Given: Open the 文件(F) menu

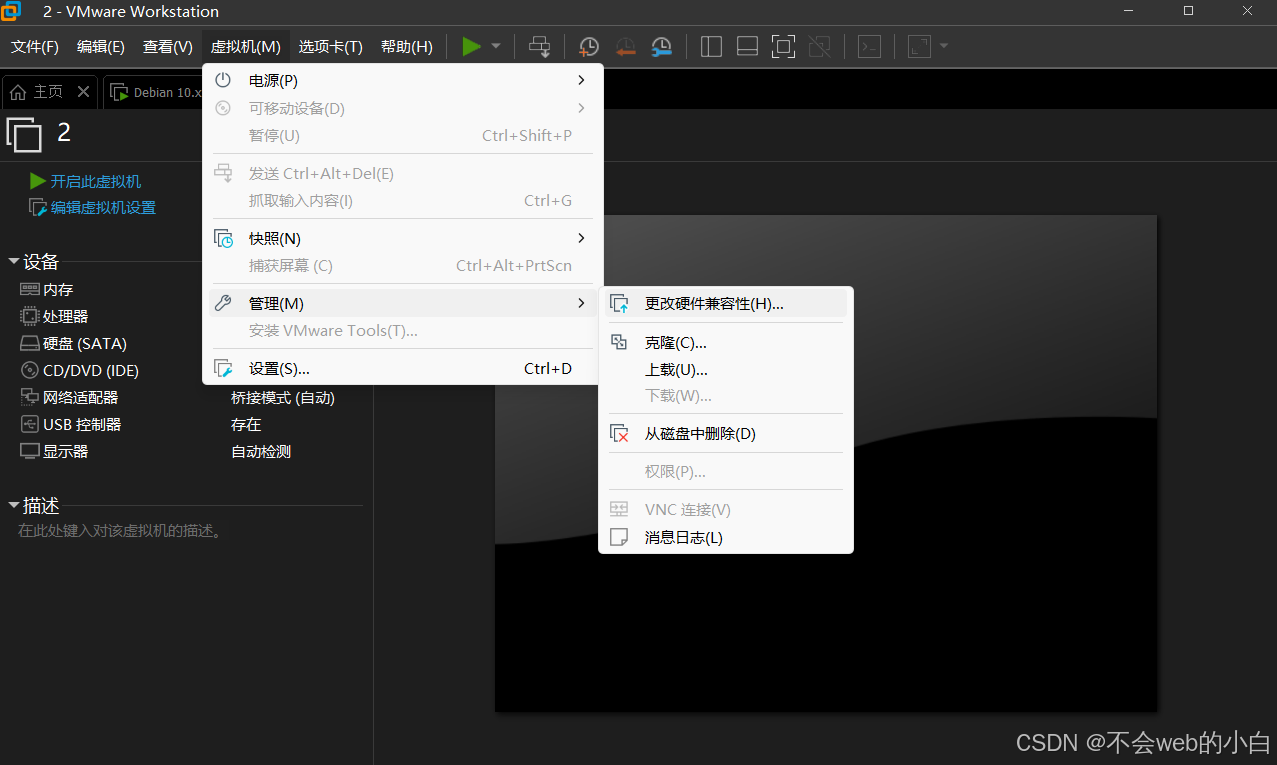Looking at the screenshot, I should point(35,47).
